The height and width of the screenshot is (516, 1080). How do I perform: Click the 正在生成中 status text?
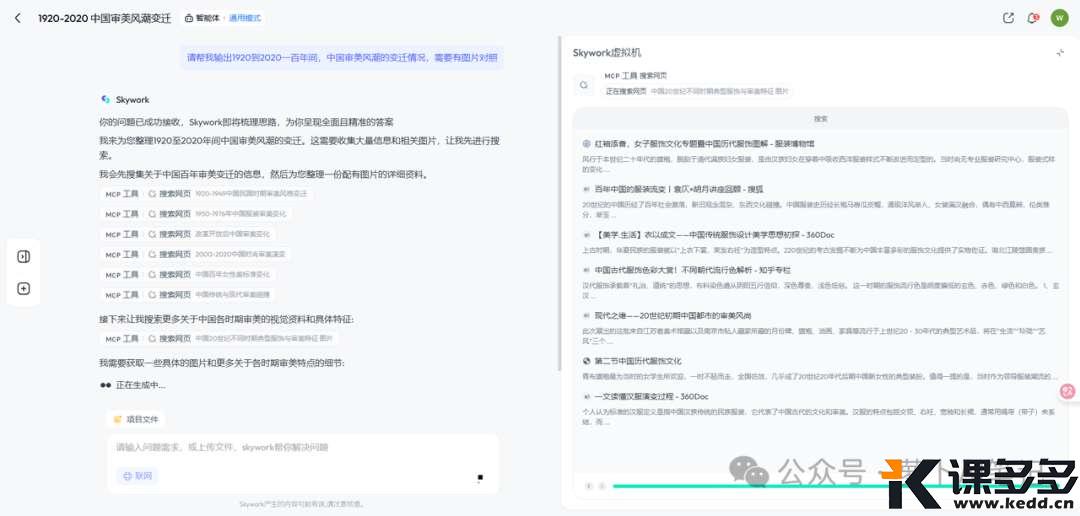[x=141, y=385]
